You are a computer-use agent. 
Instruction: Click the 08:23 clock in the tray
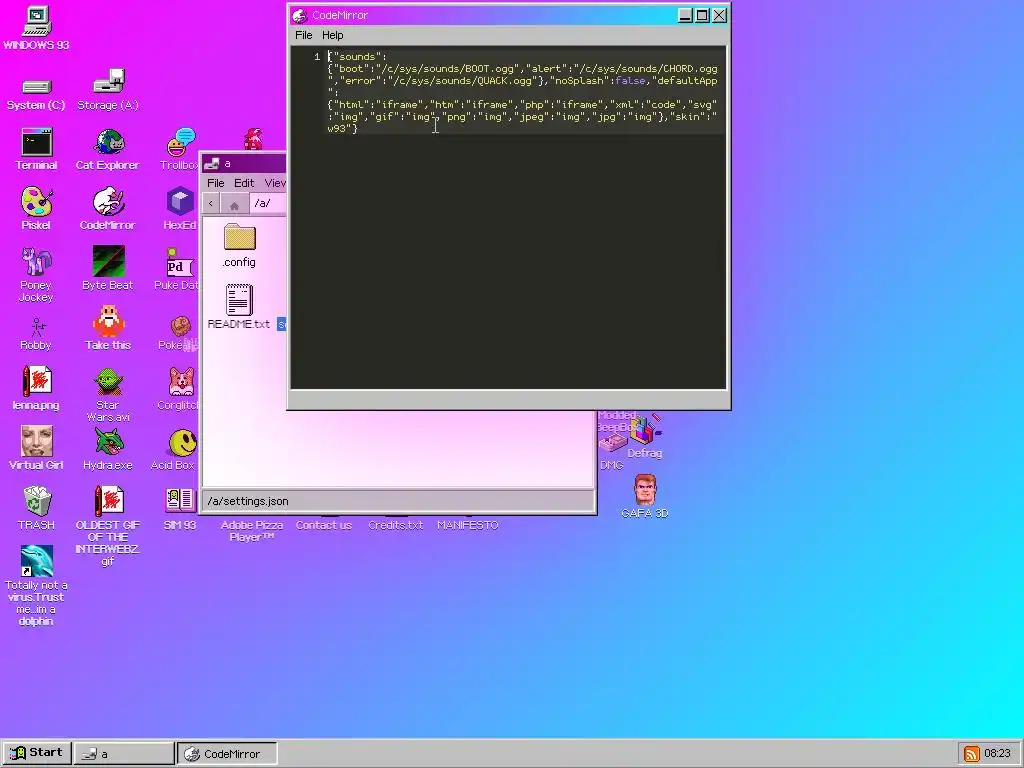click(x=997, y=754)
